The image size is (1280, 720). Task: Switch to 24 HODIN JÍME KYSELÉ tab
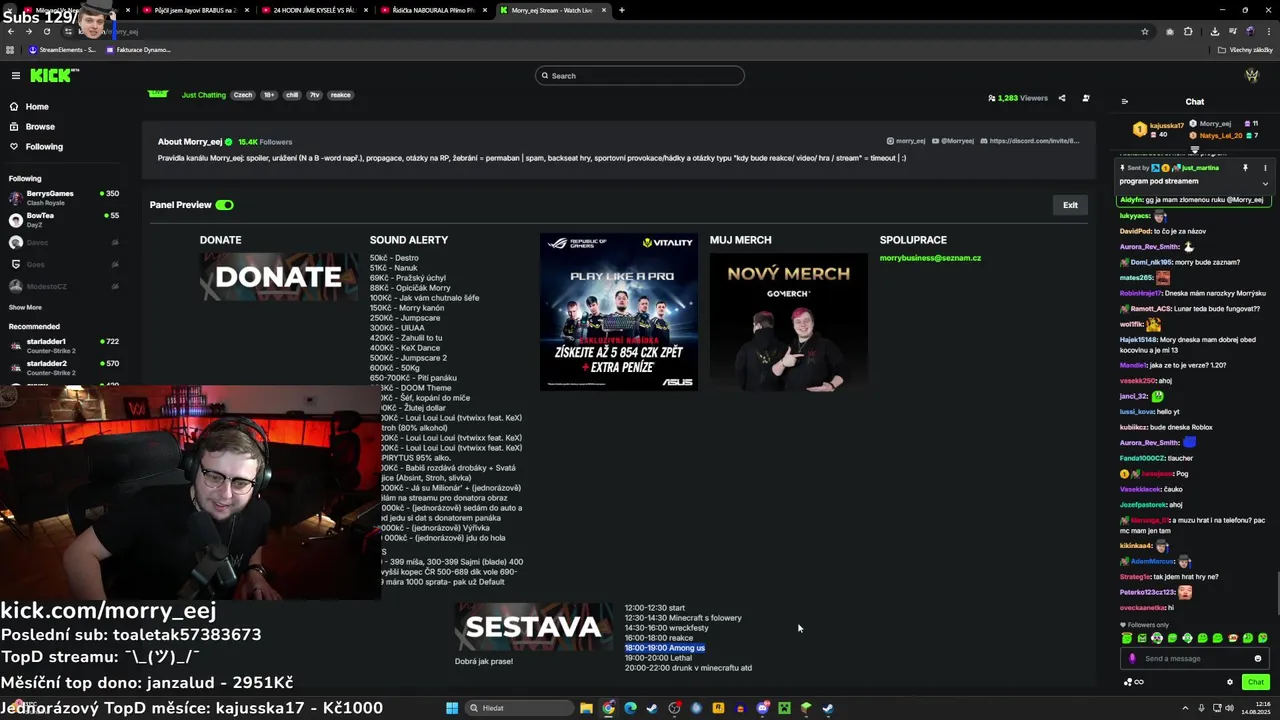tap(313, 10)
